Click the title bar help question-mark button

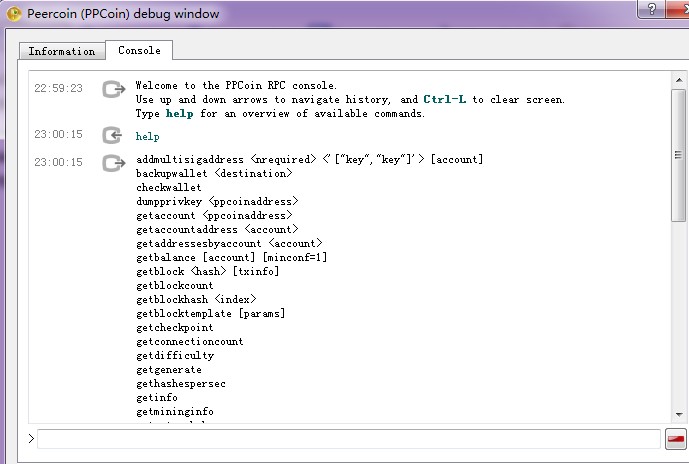(x=652, y=9)
